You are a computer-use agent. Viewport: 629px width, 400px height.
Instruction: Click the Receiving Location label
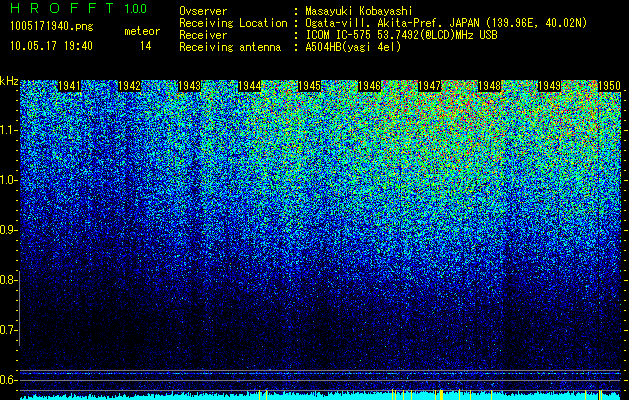pos(233,23)
